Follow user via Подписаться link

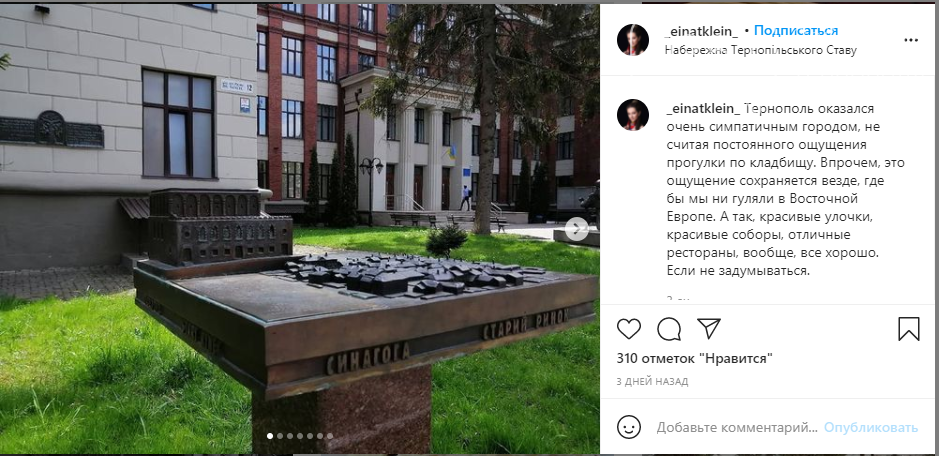(x=796, y=31)
